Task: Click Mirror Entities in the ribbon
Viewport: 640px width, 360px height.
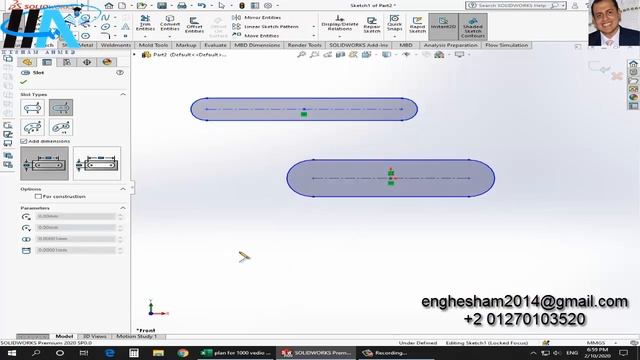Action: [x=257, y=18]
